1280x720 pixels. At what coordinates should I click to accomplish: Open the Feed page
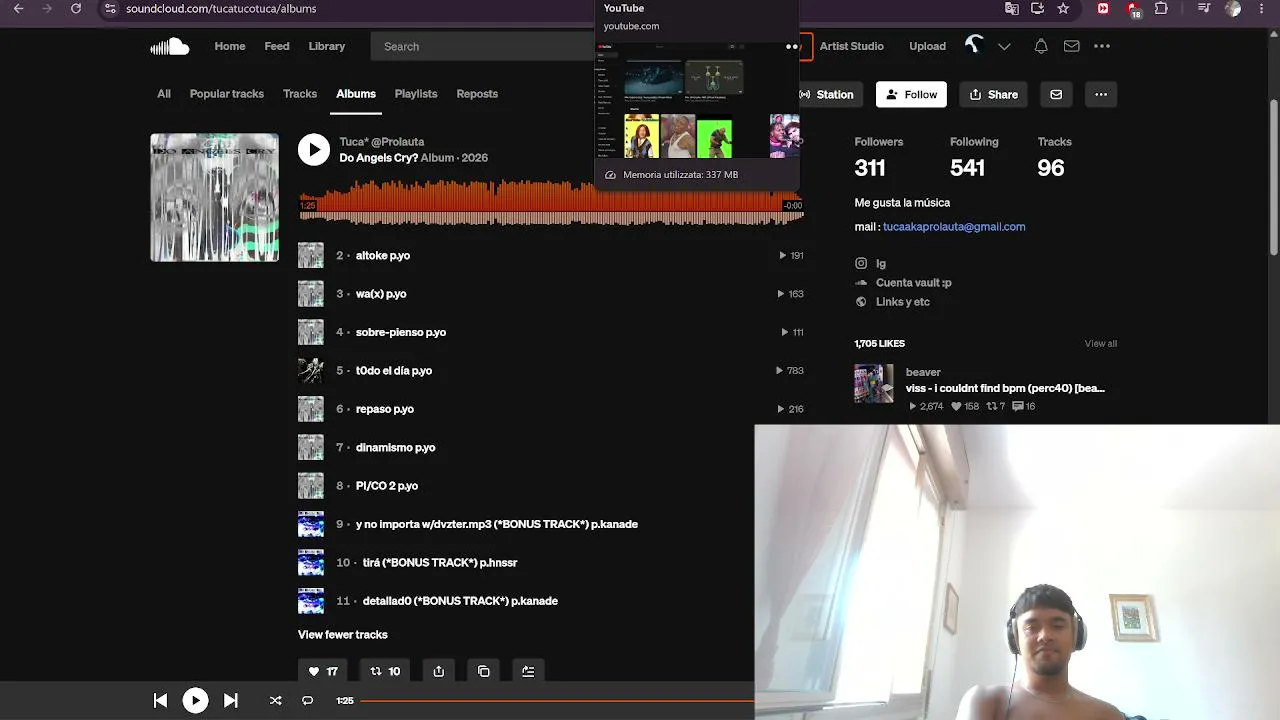(x=277, y=46)
